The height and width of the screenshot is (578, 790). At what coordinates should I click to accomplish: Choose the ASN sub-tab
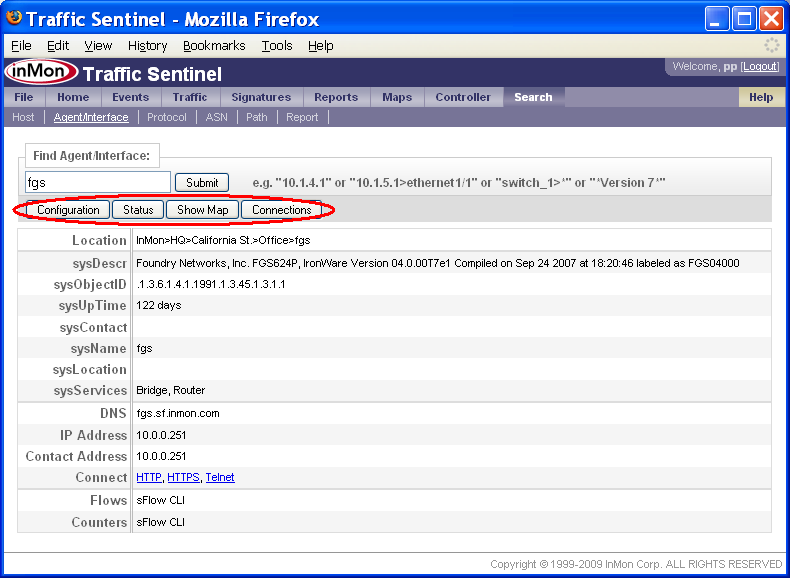click(x=217, y=117)
